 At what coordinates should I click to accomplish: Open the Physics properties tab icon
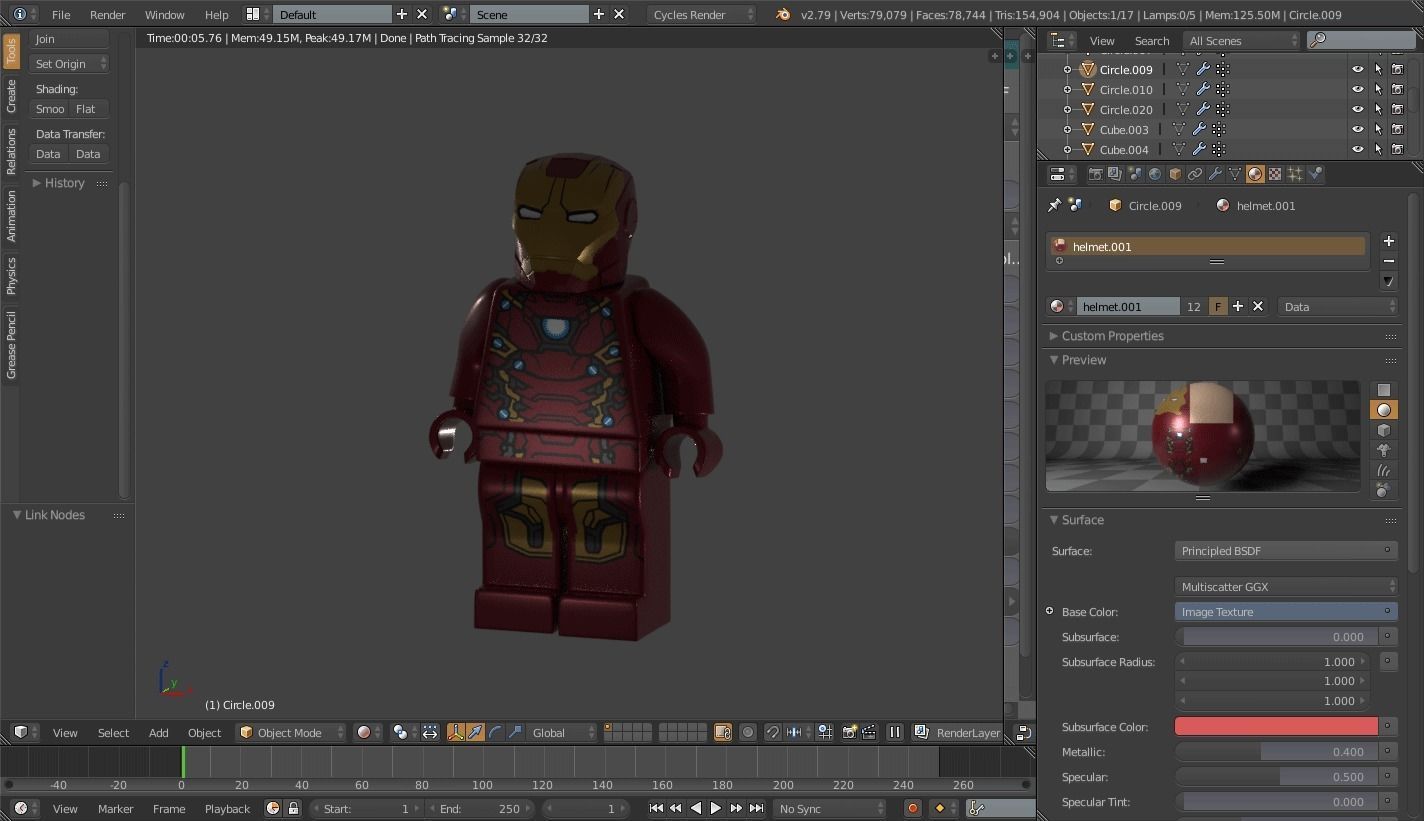(1315, 174)
